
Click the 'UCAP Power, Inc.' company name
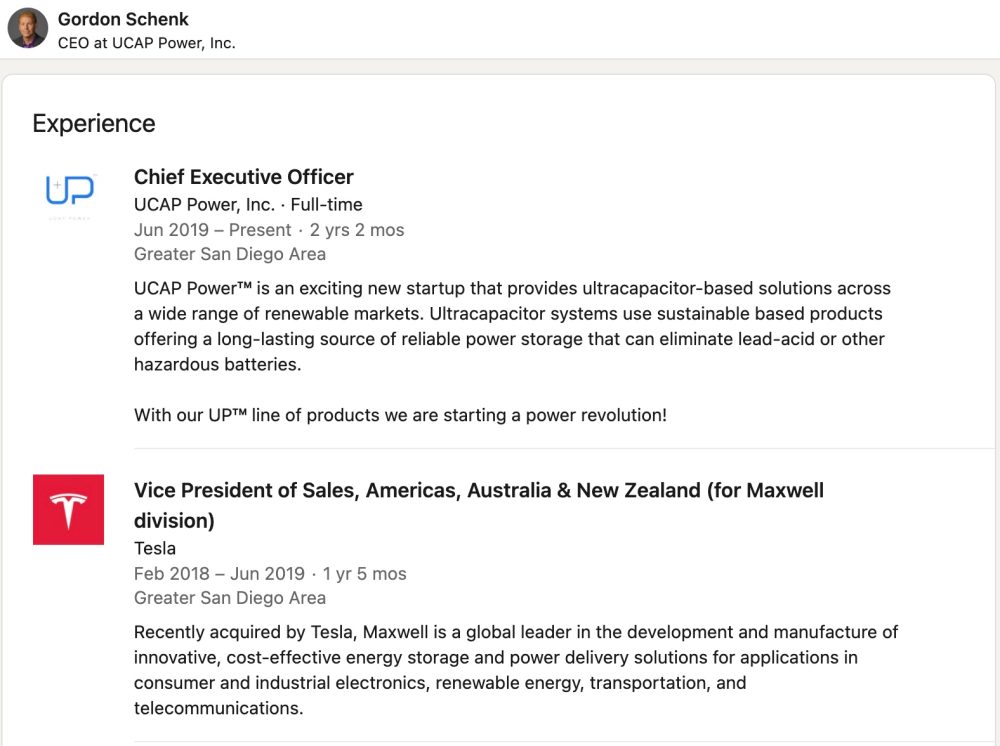pos(204,204)
